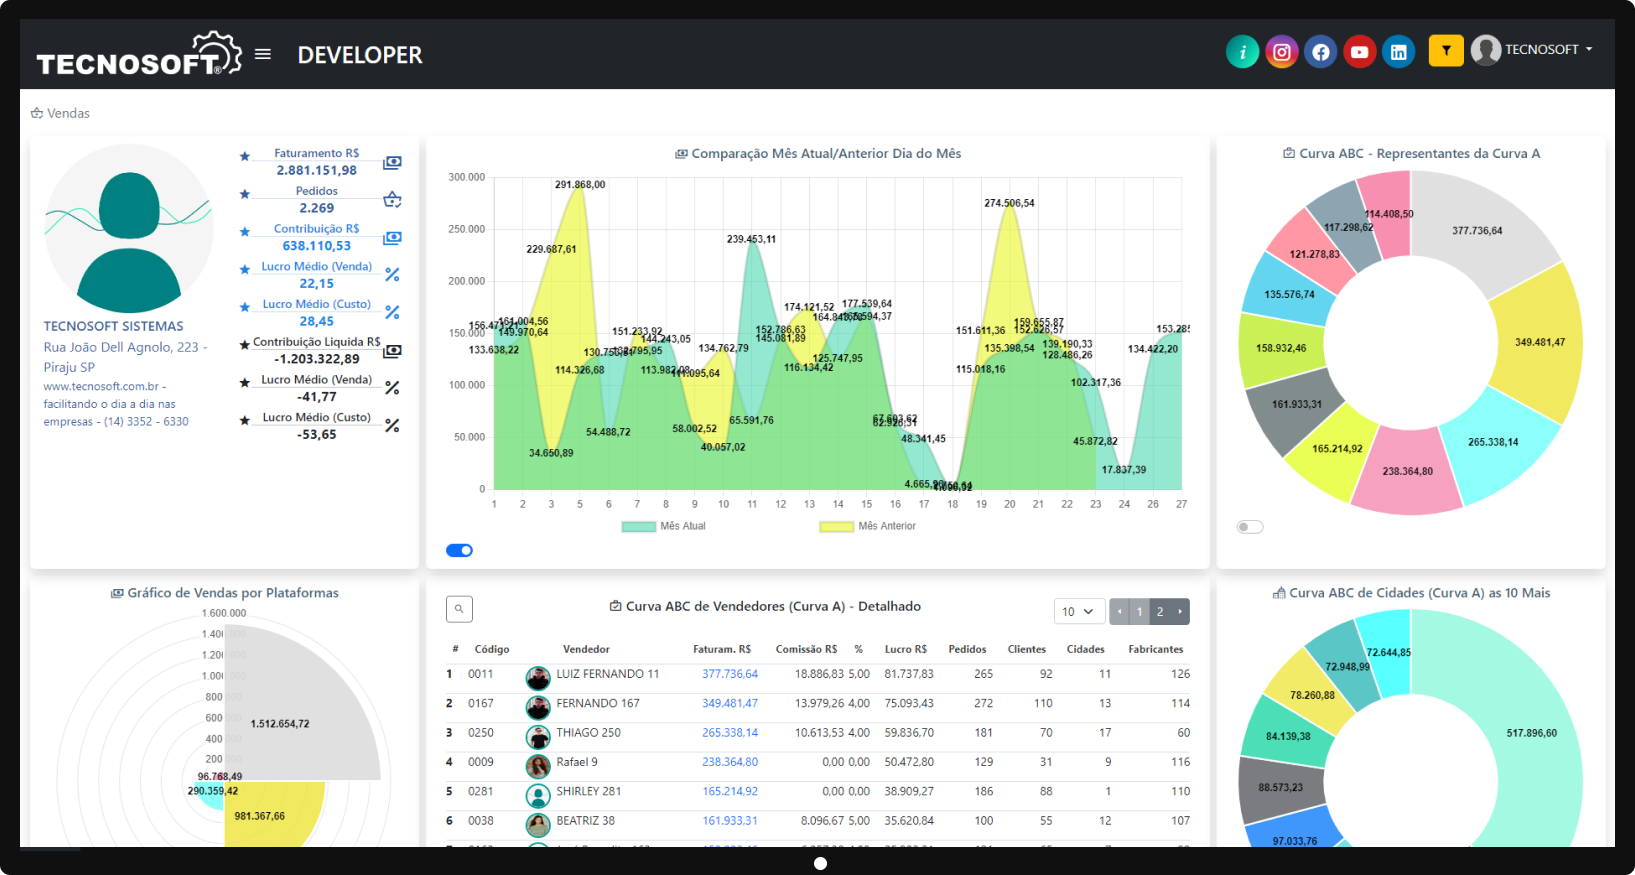Toggle the yellow Mês Anterior legend swatch
This screenshot has height=875, width=1635.
click(836, 526)
